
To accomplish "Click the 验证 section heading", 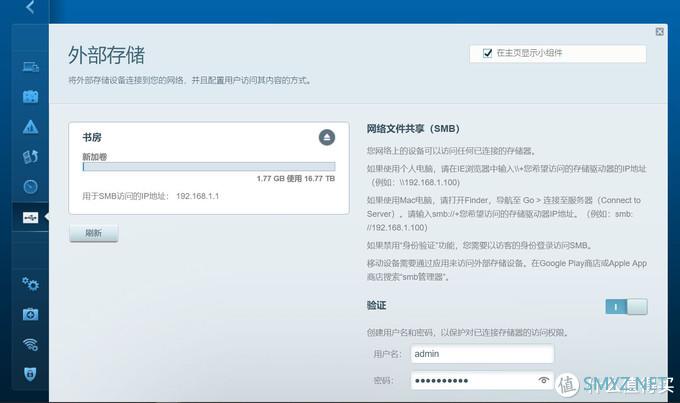I will click(376, 305).
